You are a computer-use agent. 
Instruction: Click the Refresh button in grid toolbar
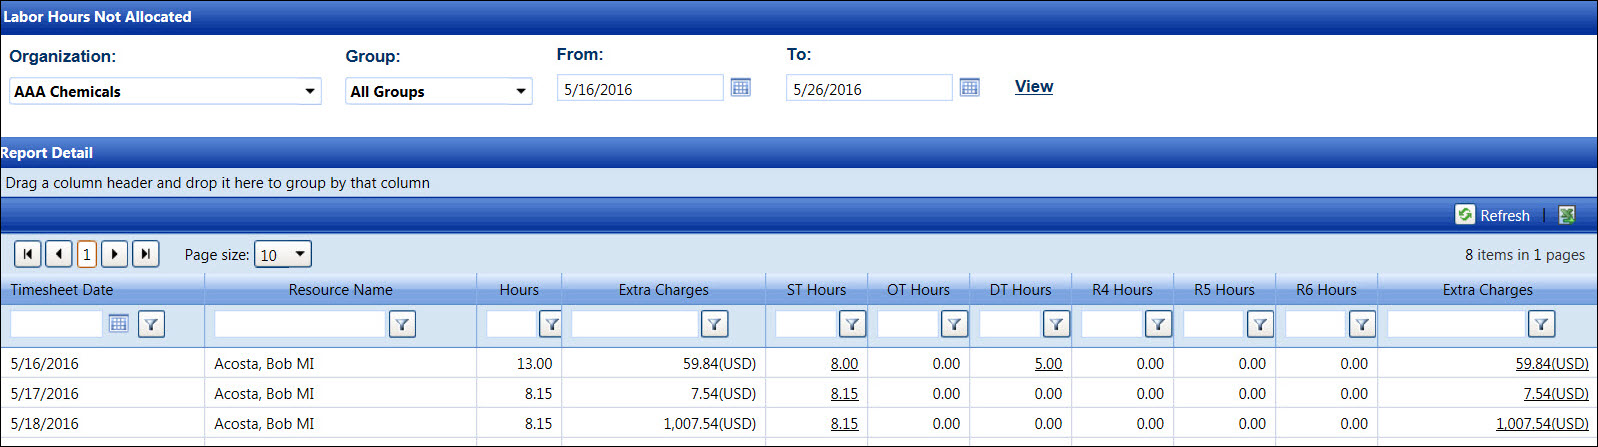(x=1493, y=215)
